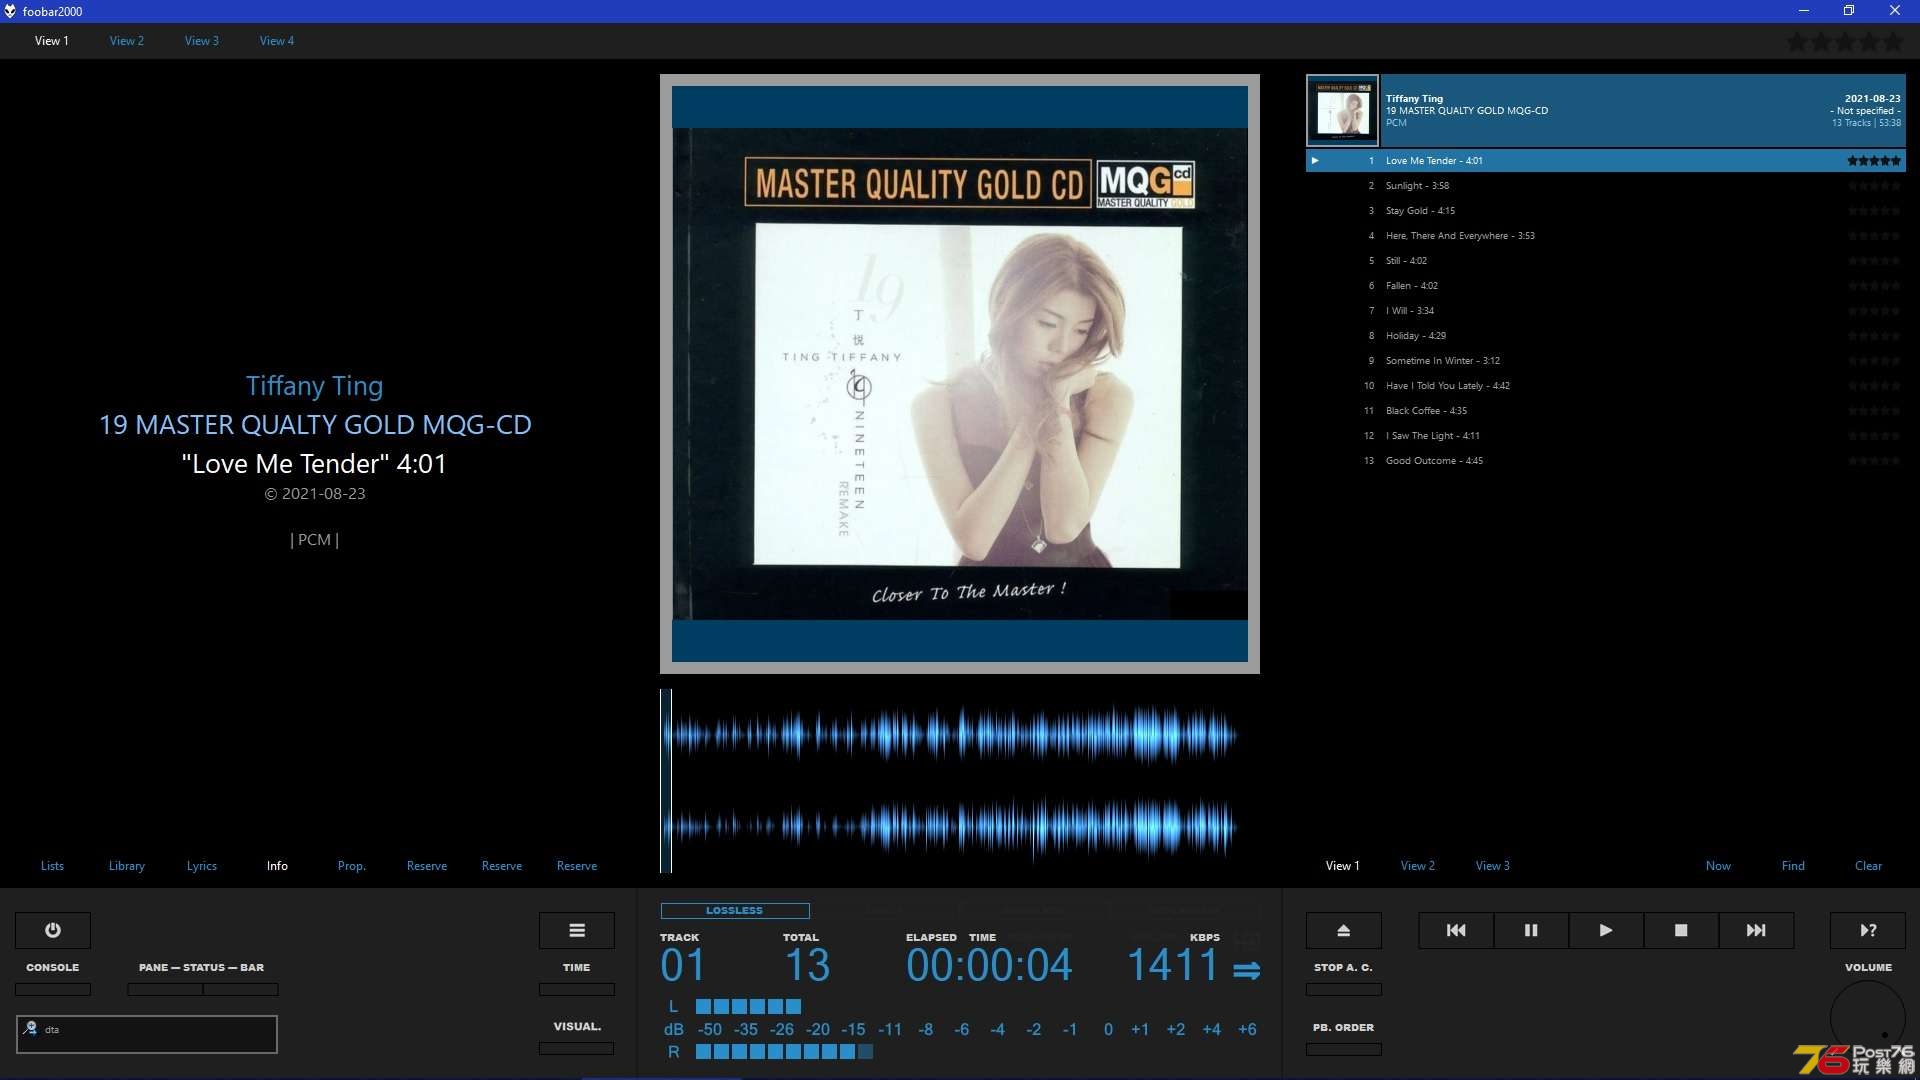
Task: Skip to the previous track
Action: click(1456, 930)
